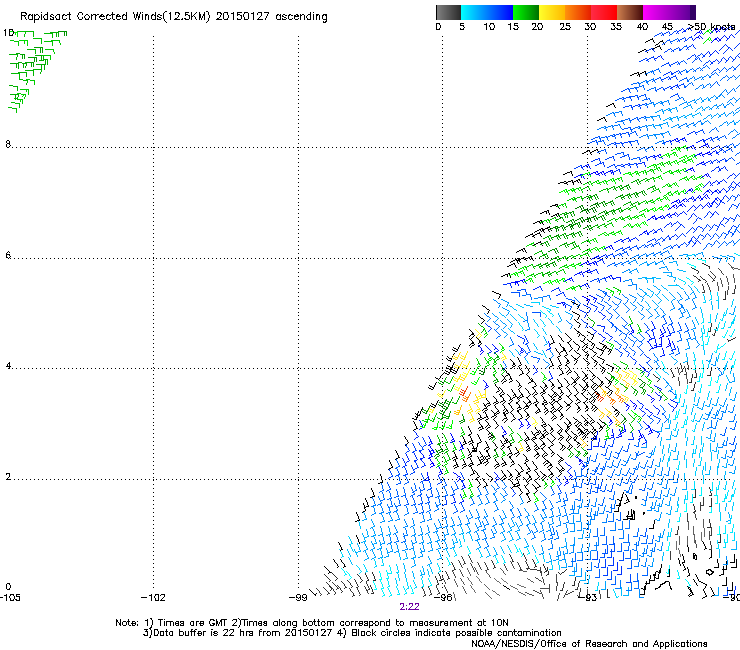Click the latitude 6 axis label
The image size is (740, 650).
coord(8,255)
